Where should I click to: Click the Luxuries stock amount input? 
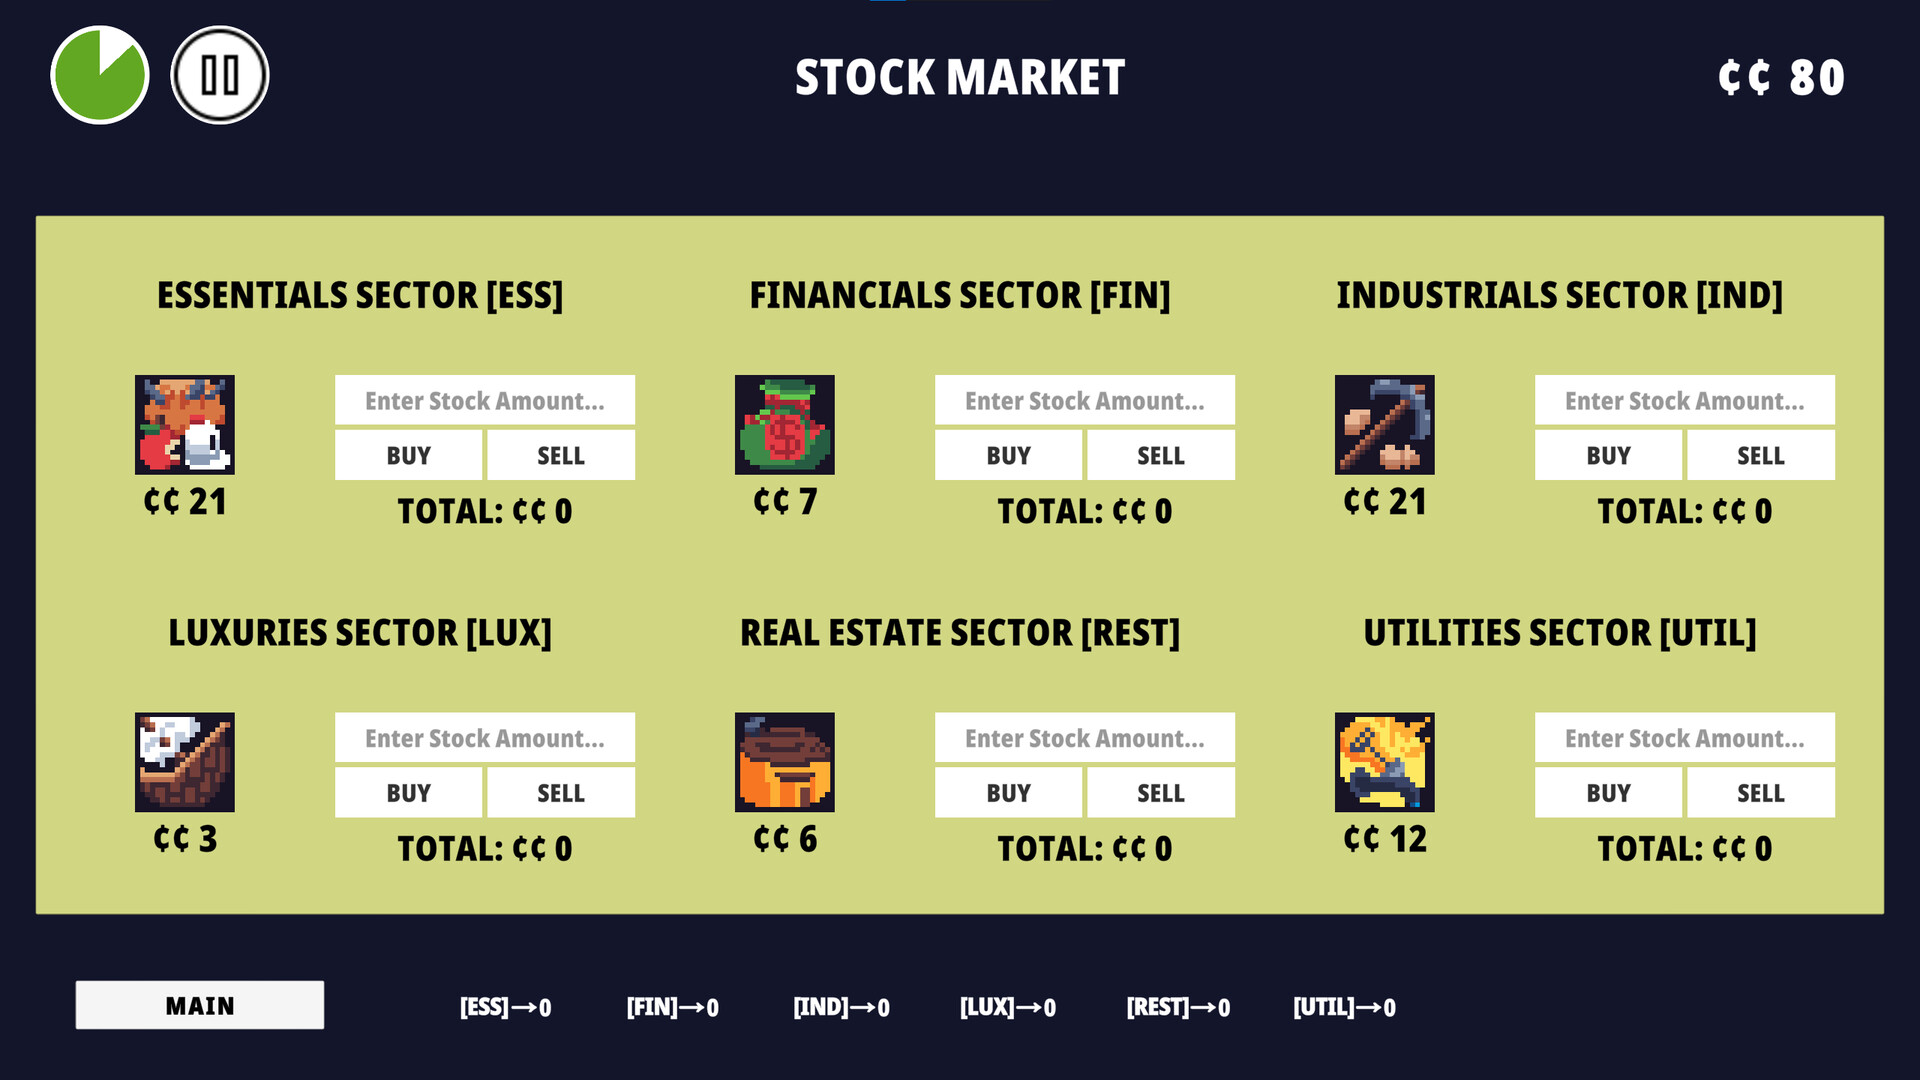click(x=485, y=738)
